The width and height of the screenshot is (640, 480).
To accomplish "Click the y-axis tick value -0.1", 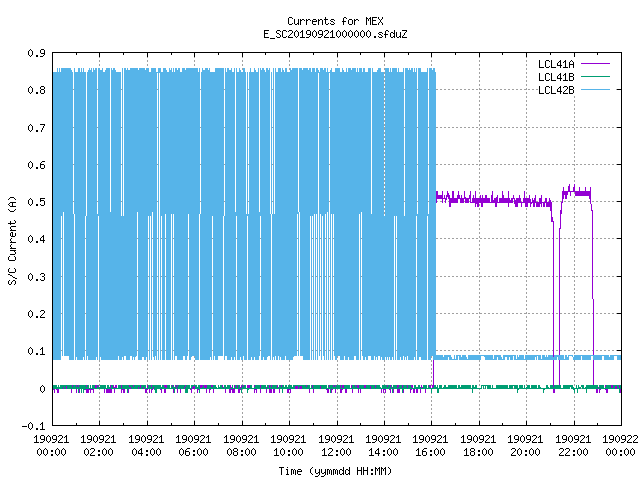I will [x=33, y=426].
